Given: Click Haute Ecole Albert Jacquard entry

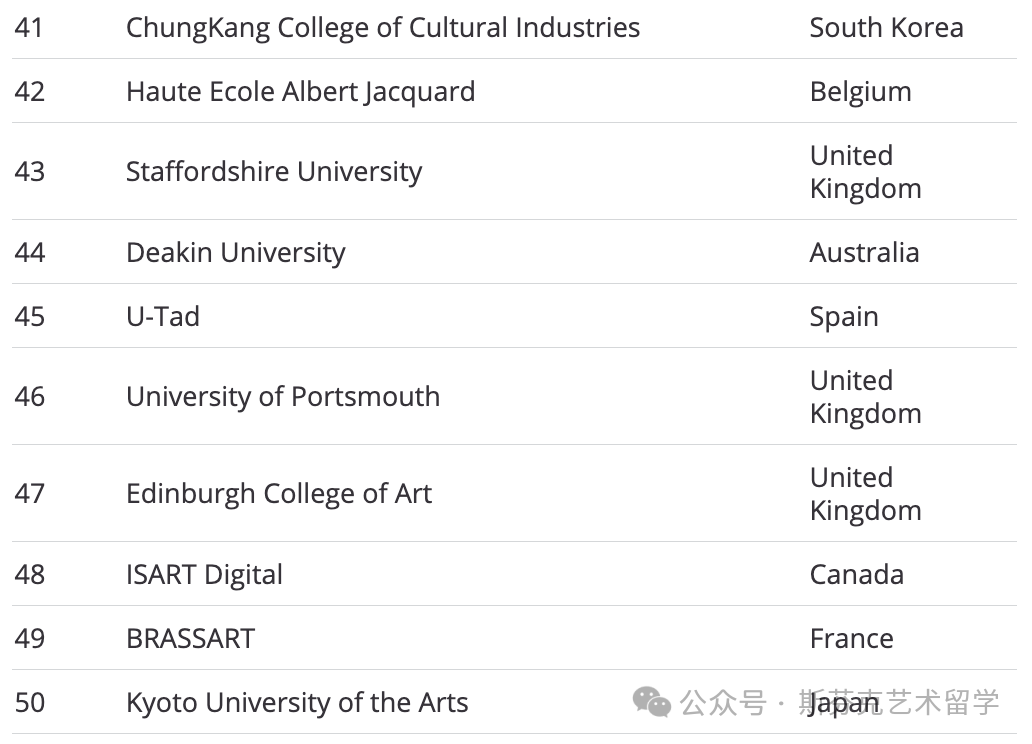Looking at the screenshot, I should pos(301,92).
